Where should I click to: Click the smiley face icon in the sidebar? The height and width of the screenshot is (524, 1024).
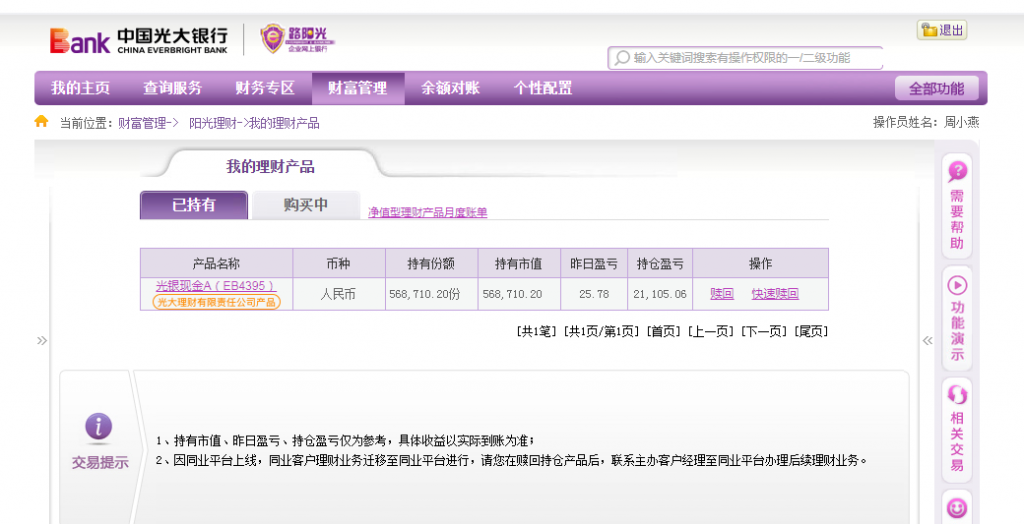957,508
